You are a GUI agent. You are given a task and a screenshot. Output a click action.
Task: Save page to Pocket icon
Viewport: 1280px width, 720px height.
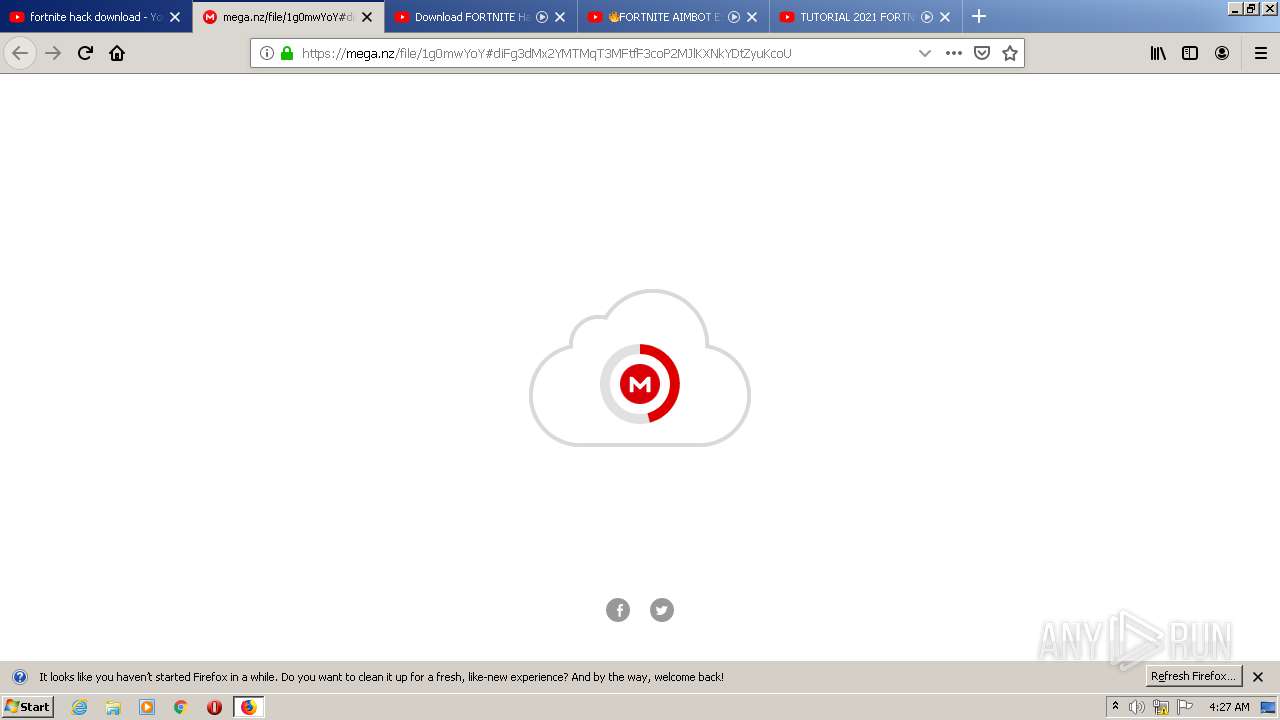coord(982,53)
